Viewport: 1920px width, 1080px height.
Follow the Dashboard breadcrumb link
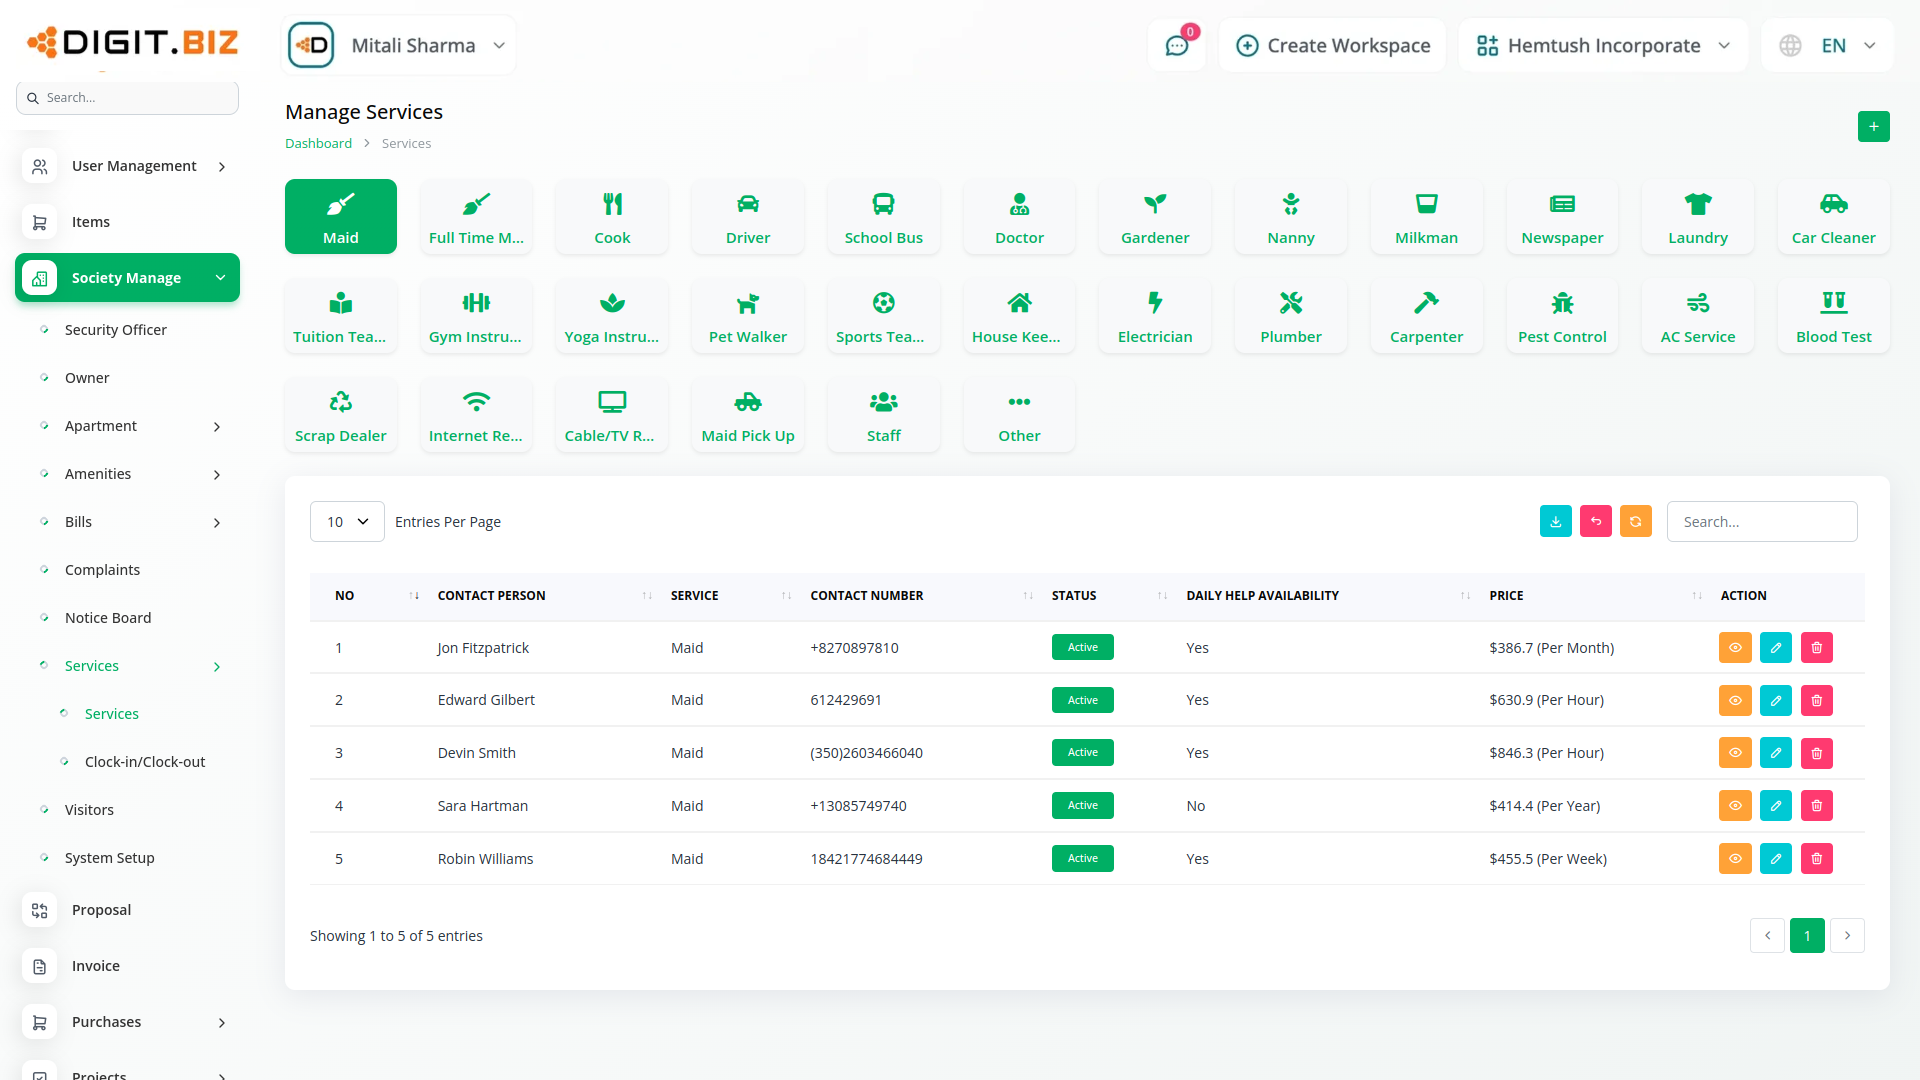[x=318, y=144]
